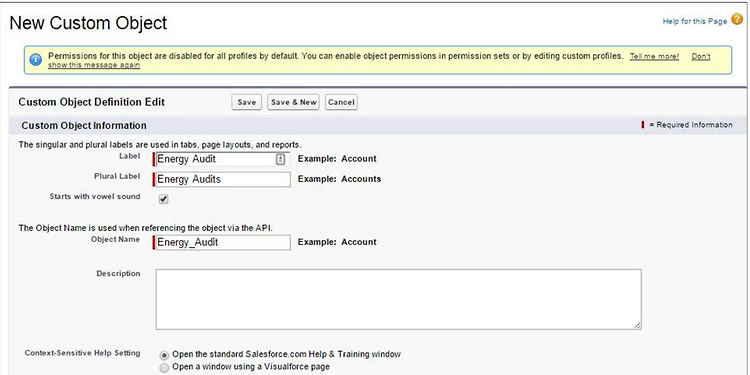Click the Custom Object Information section header
The height and width of the screenshot is (375, 750).
[84, 125]
